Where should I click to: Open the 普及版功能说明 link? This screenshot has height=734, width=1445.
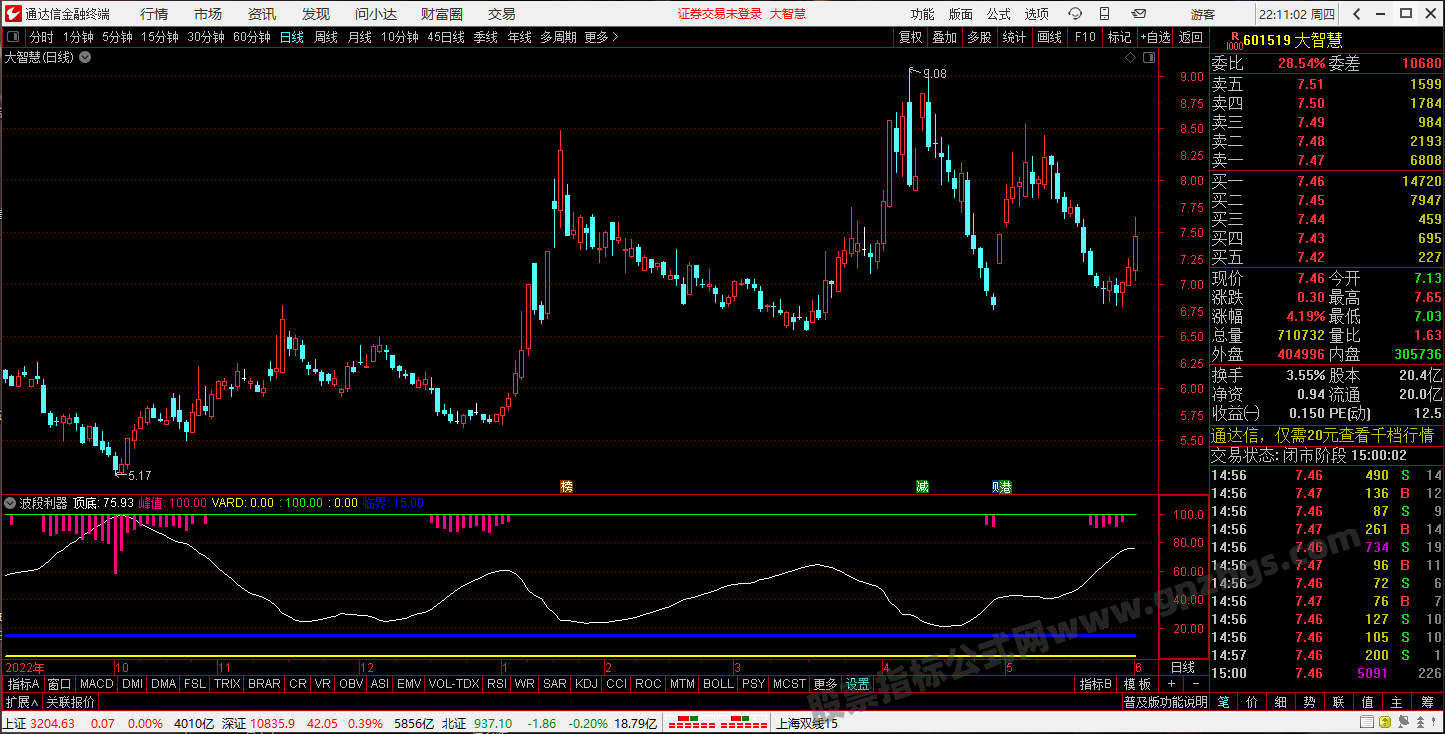click(x=1164, y=702)
